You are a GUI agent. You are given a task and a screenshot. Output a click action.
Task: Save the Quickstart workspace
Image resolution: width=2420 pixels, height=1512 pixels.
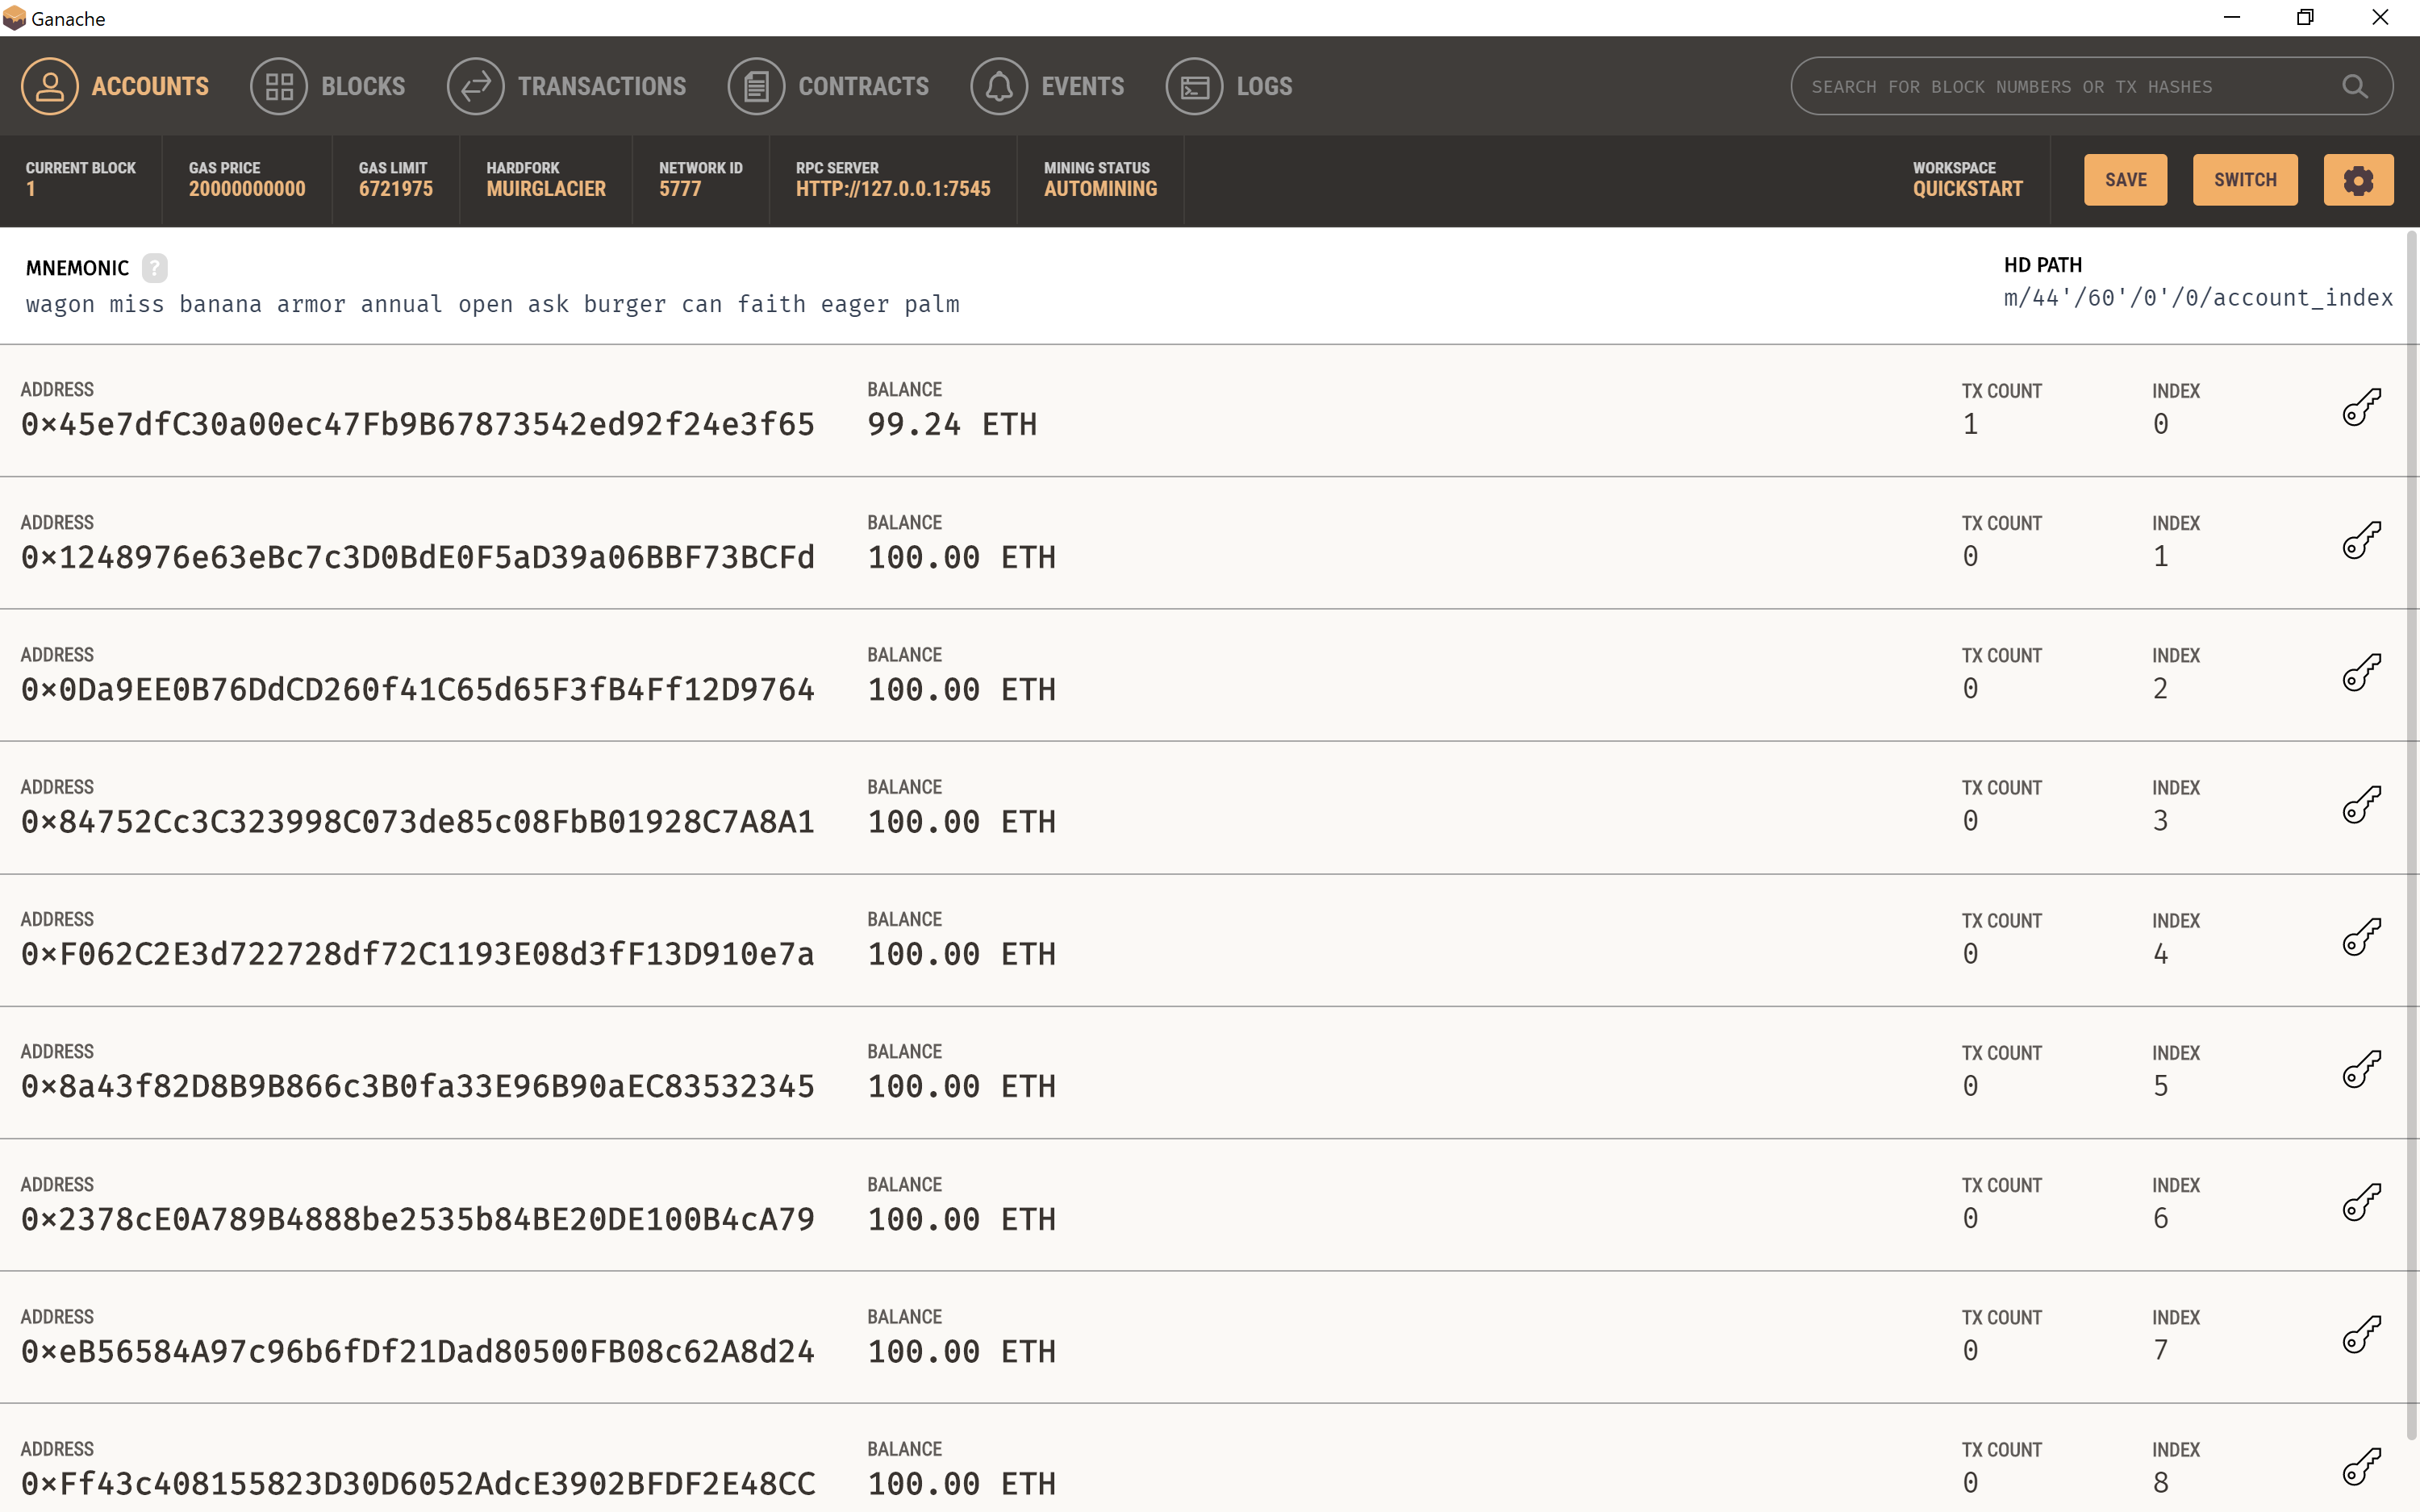(2125, 180)
